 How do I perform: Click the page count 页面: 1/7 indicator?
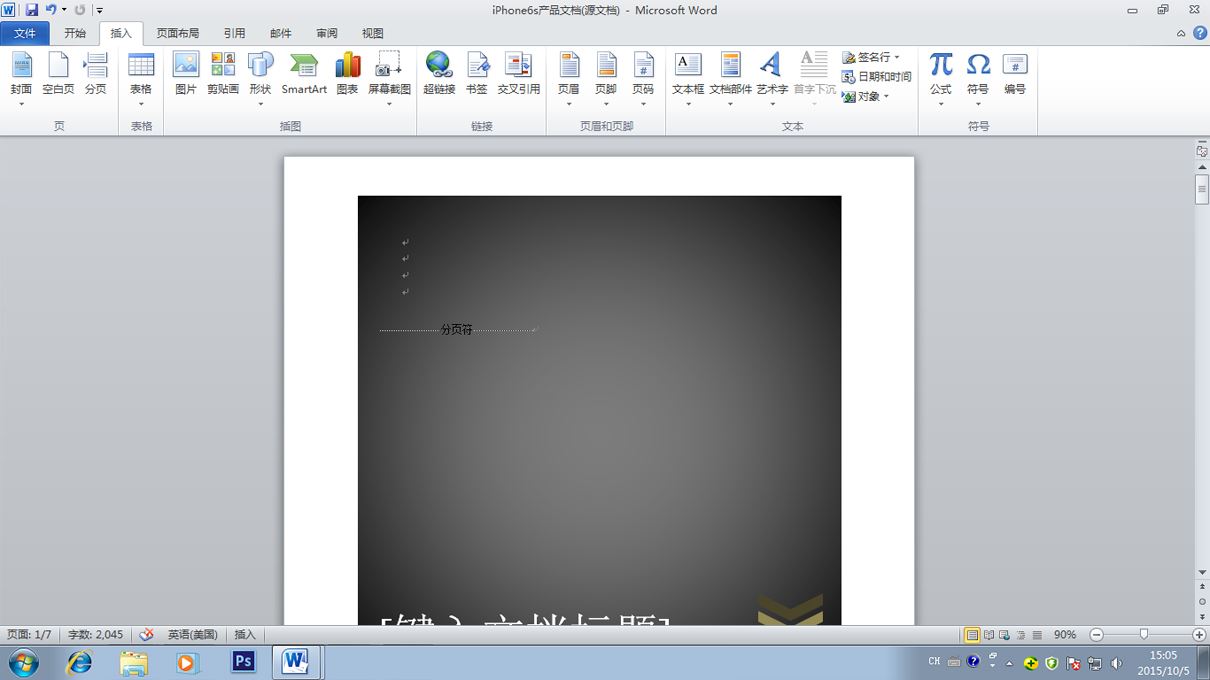tap(29, 635)
